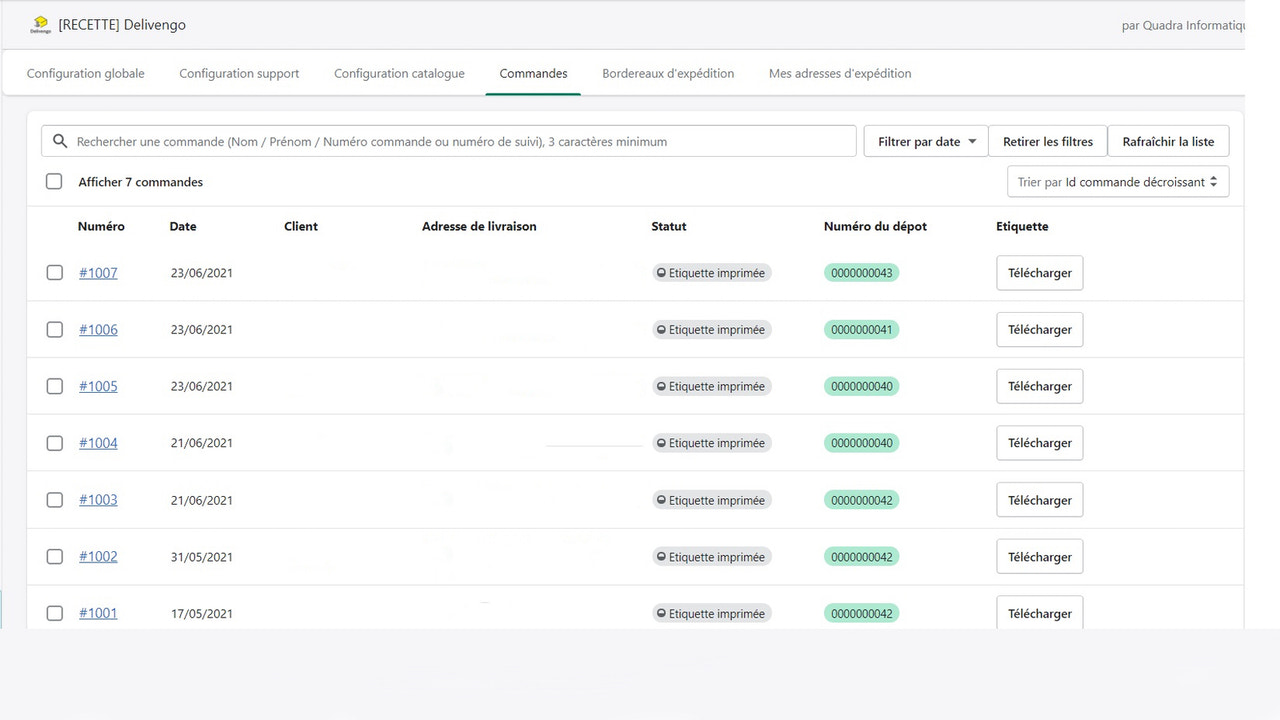Image resolution: width=1280 pixels, height=720 pixels.
Task: Open order link #1002
Action: (x=98, y=557)
